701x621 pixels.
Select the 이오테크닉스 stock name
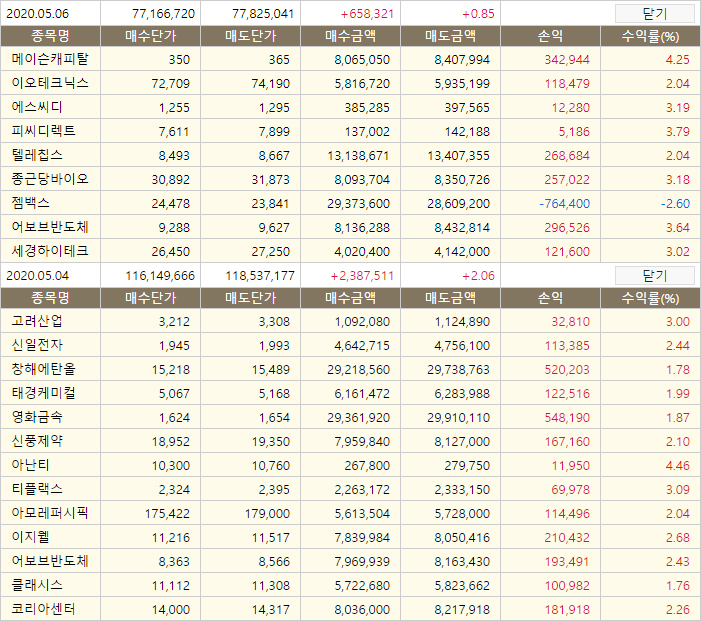pyautogui.click(x=50, y=83)
